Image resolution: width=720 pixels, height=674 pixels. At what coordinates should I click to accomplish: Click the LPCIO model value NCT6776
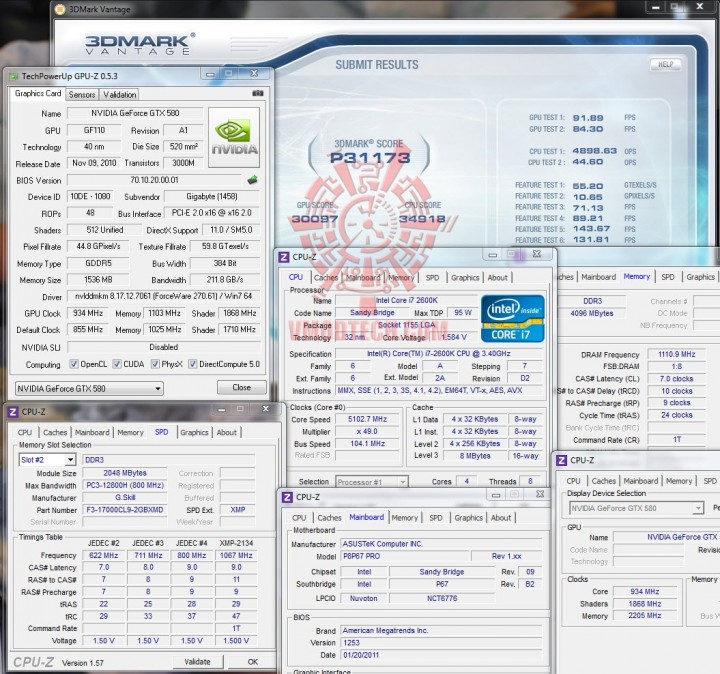click(442, 598)
